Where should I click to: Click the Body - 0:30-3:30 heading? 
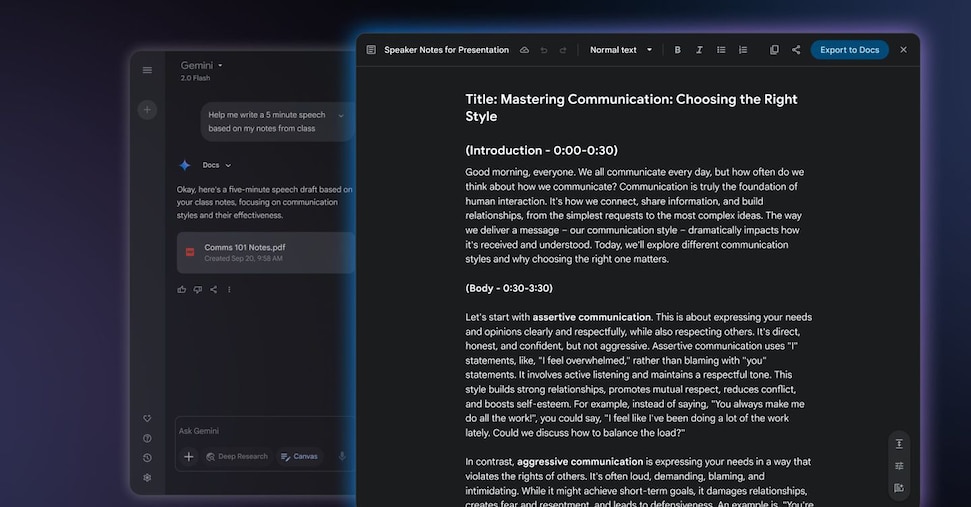(x=509, y=288)
